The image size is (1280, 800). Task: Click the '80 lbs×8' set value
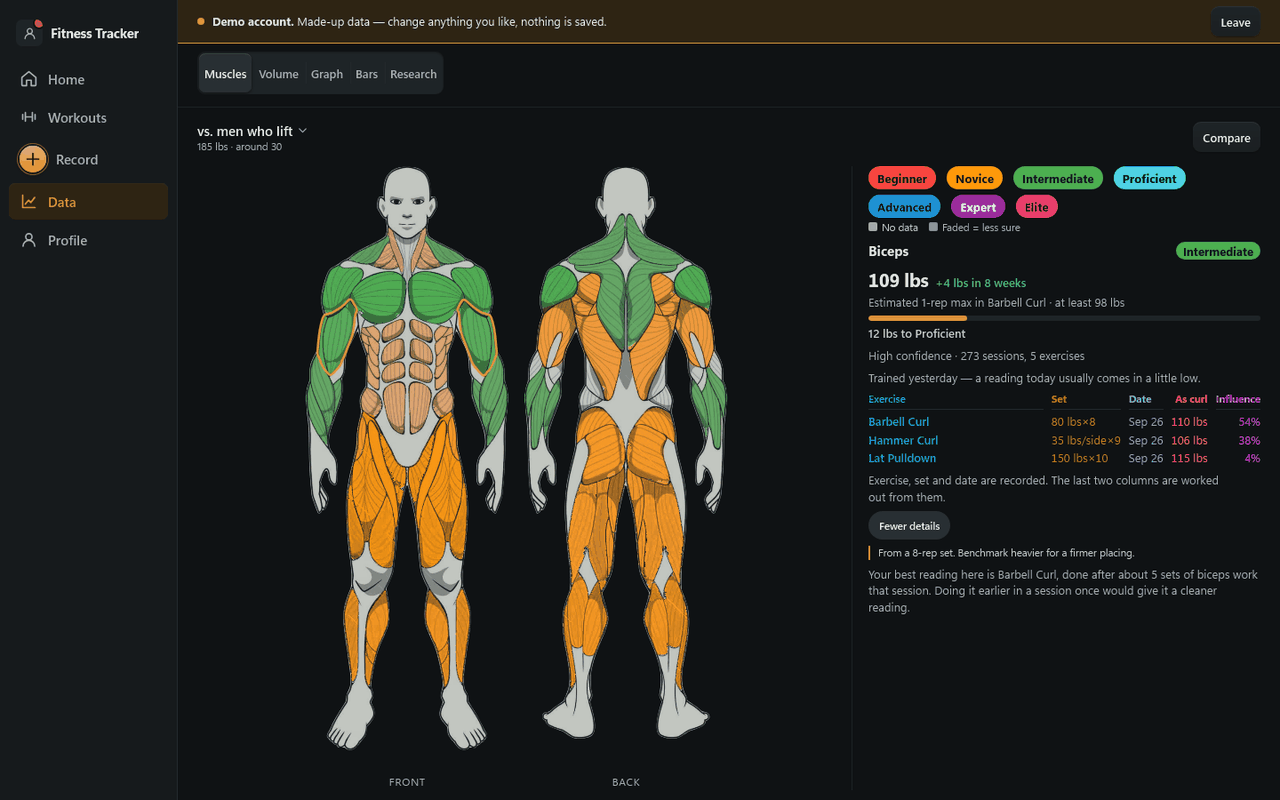click(1073, 422)
